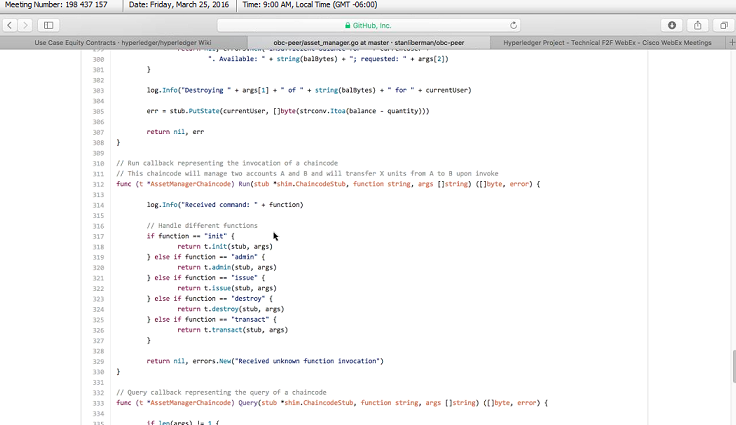The image size is (736, 425).
Task: Click the 'Handle different functions' comment
Action: click(x=202, y=225)
